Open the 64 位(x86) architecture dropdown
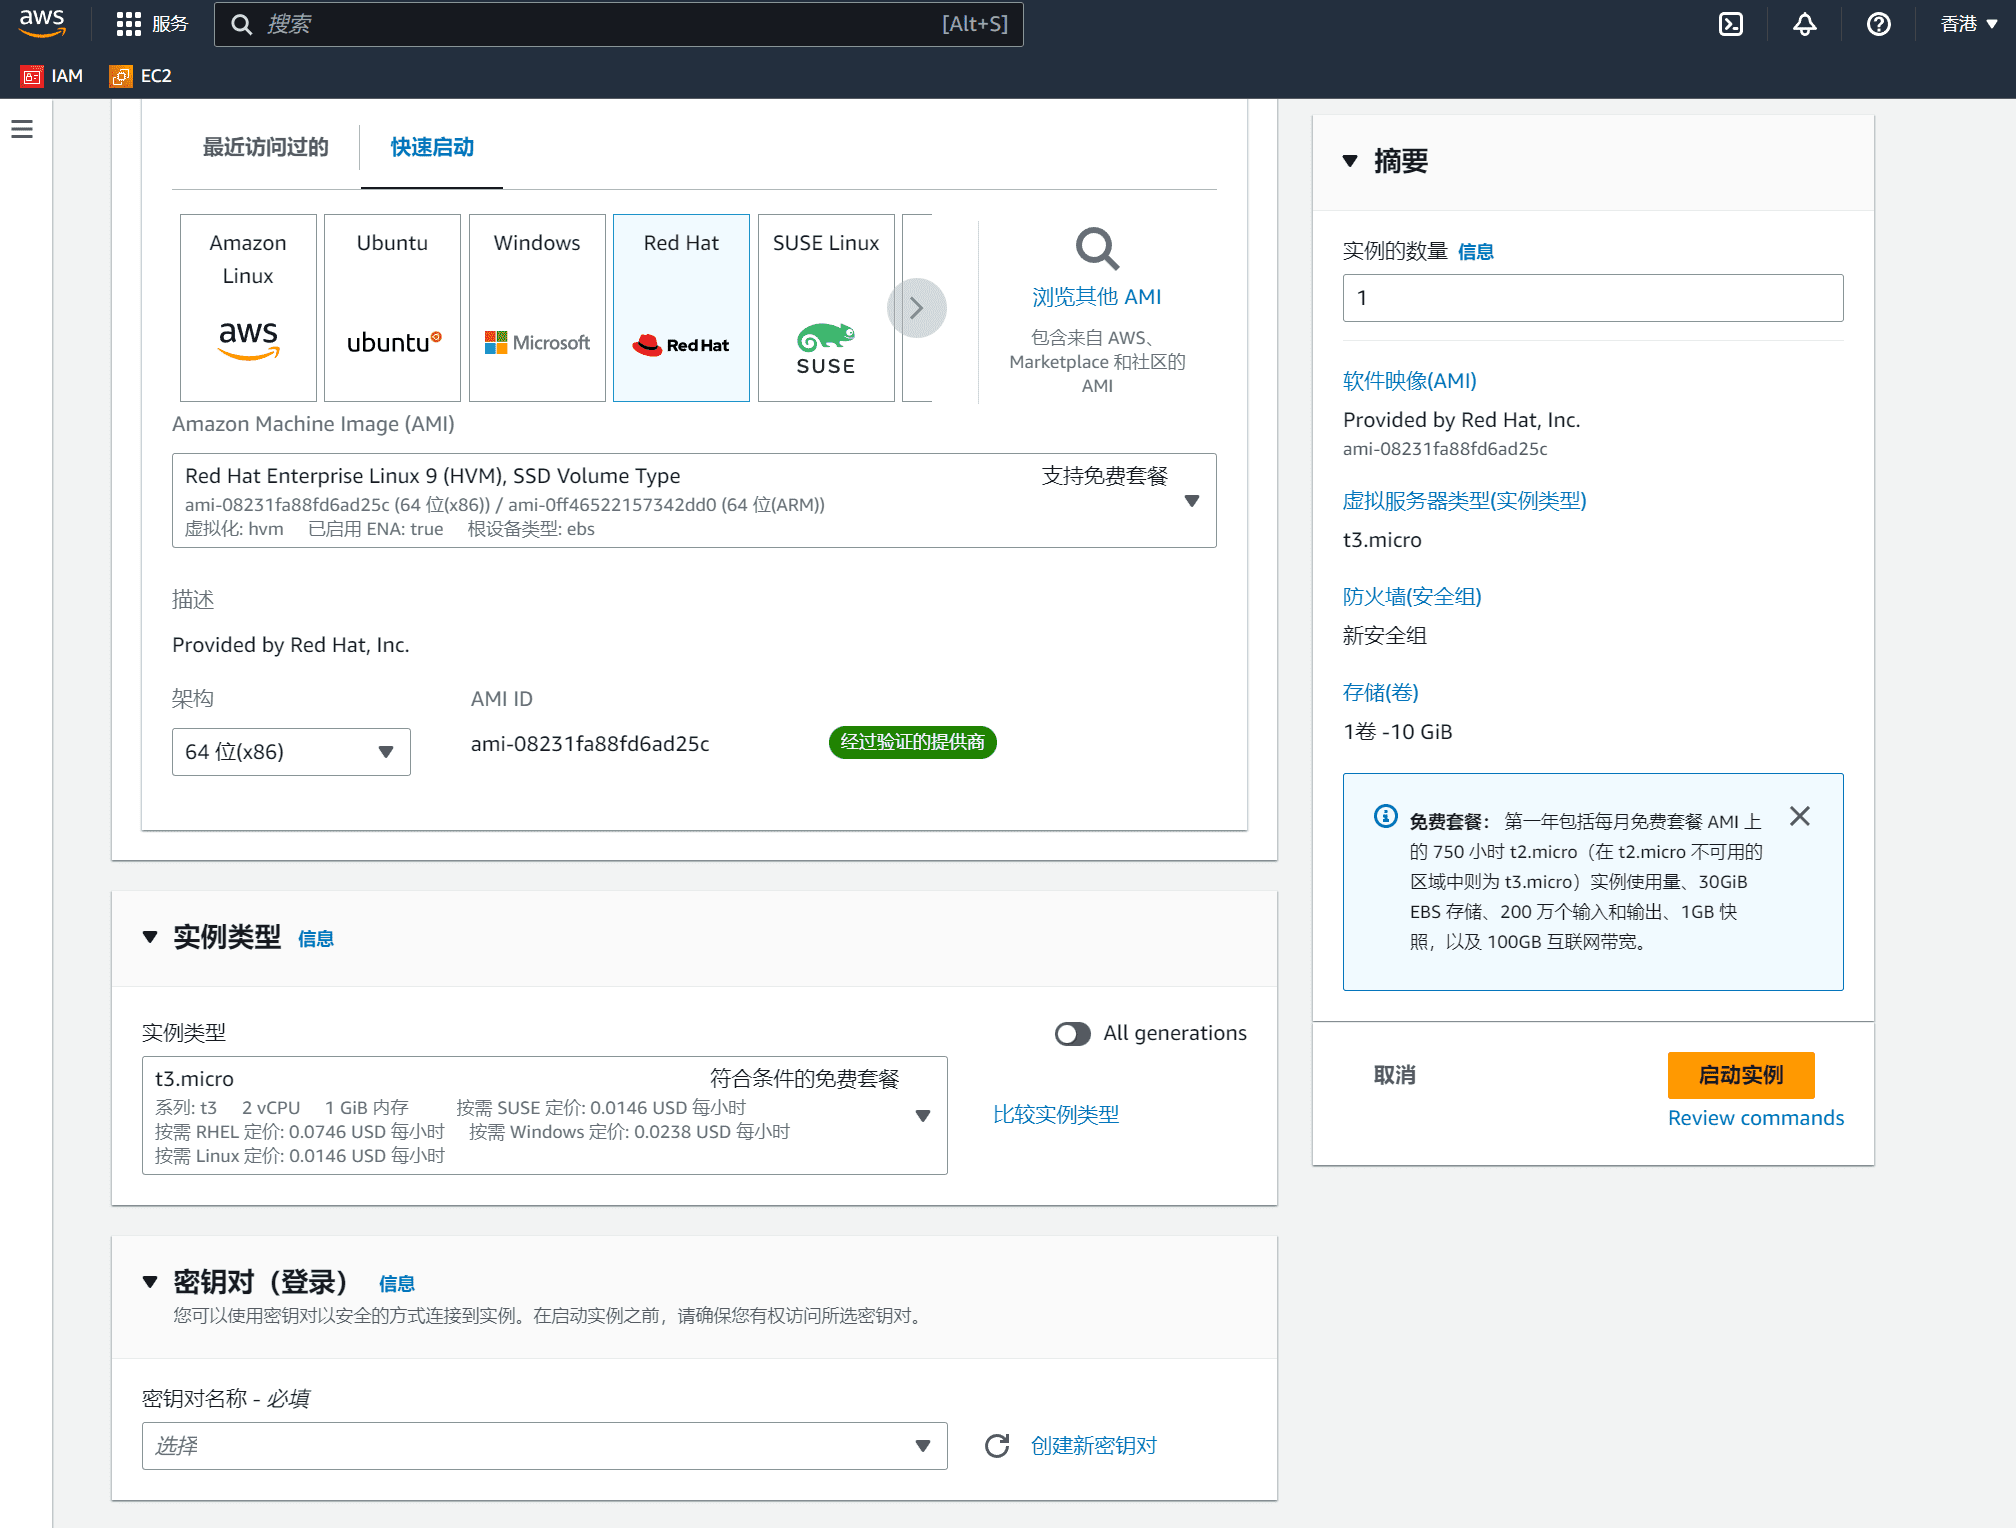Screen dimensions: 2016x1528 click(x=291, y=752)
